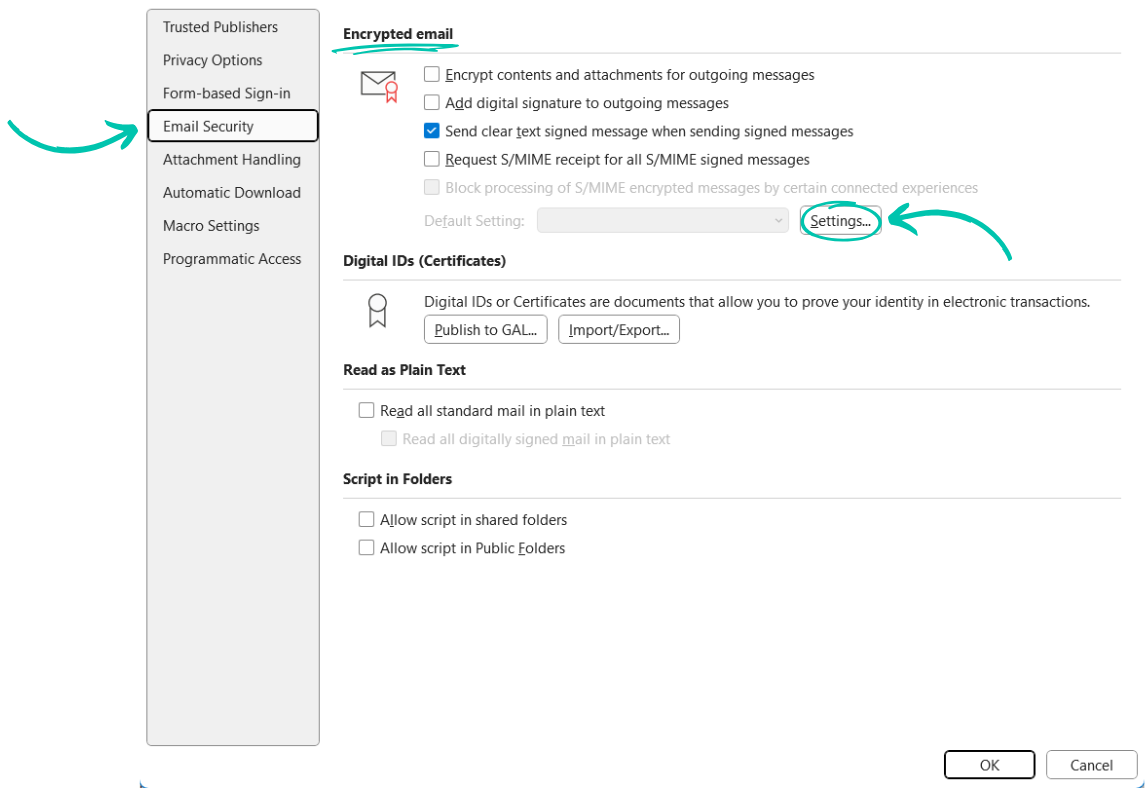Disable sending clear text signed messages

pyautogui.click(x=431, y=130)
